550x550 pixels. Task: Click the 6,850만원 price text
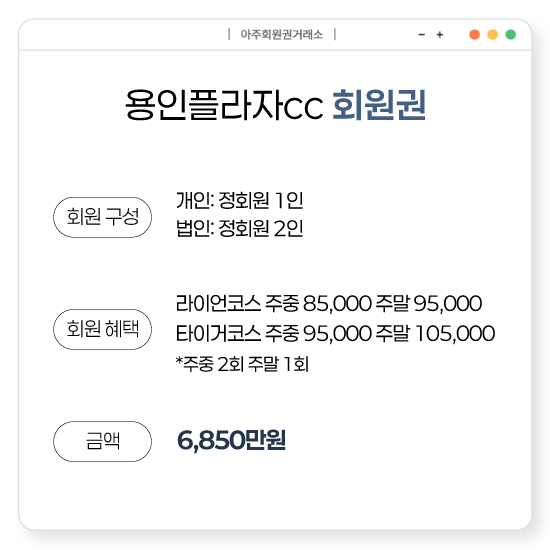click(x=232, y=440)
